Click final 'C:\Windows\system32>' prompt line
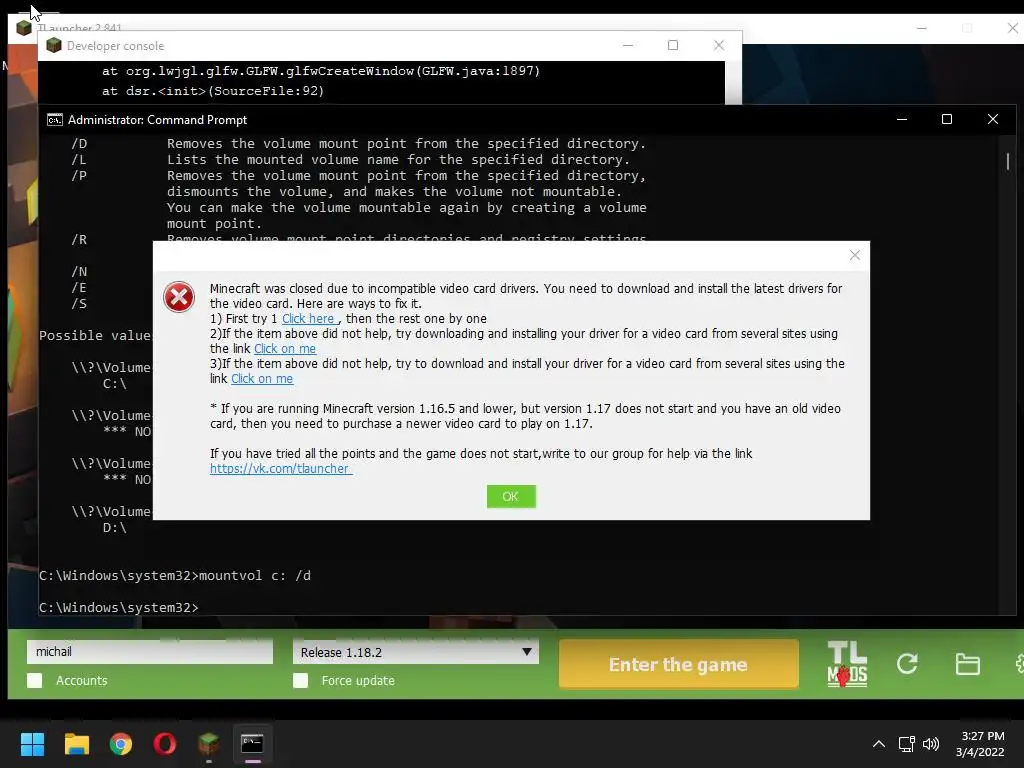The height and width of the screenshot is (768, 1024). (119, 607)
